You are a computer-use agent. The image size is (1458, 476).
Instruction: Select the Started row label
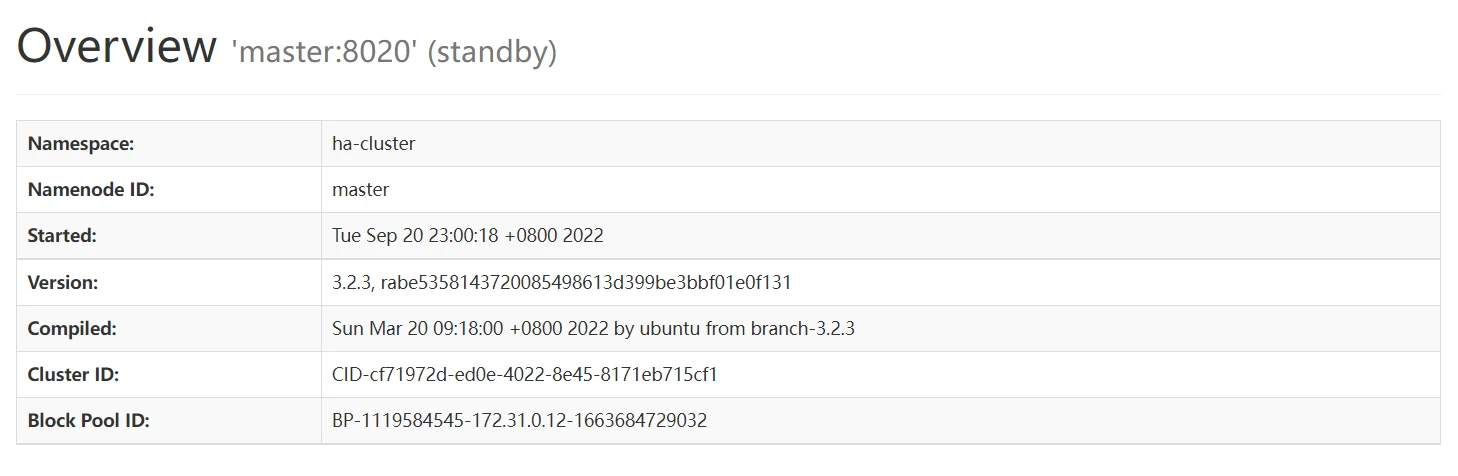tap(62, 236)
